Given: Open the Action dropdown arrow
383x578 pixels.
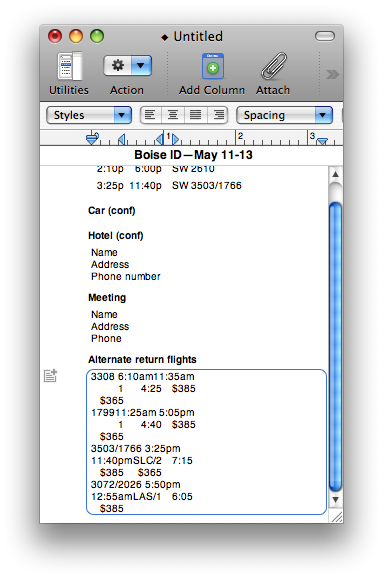Looking at the screenshot, I should [141, 66].
